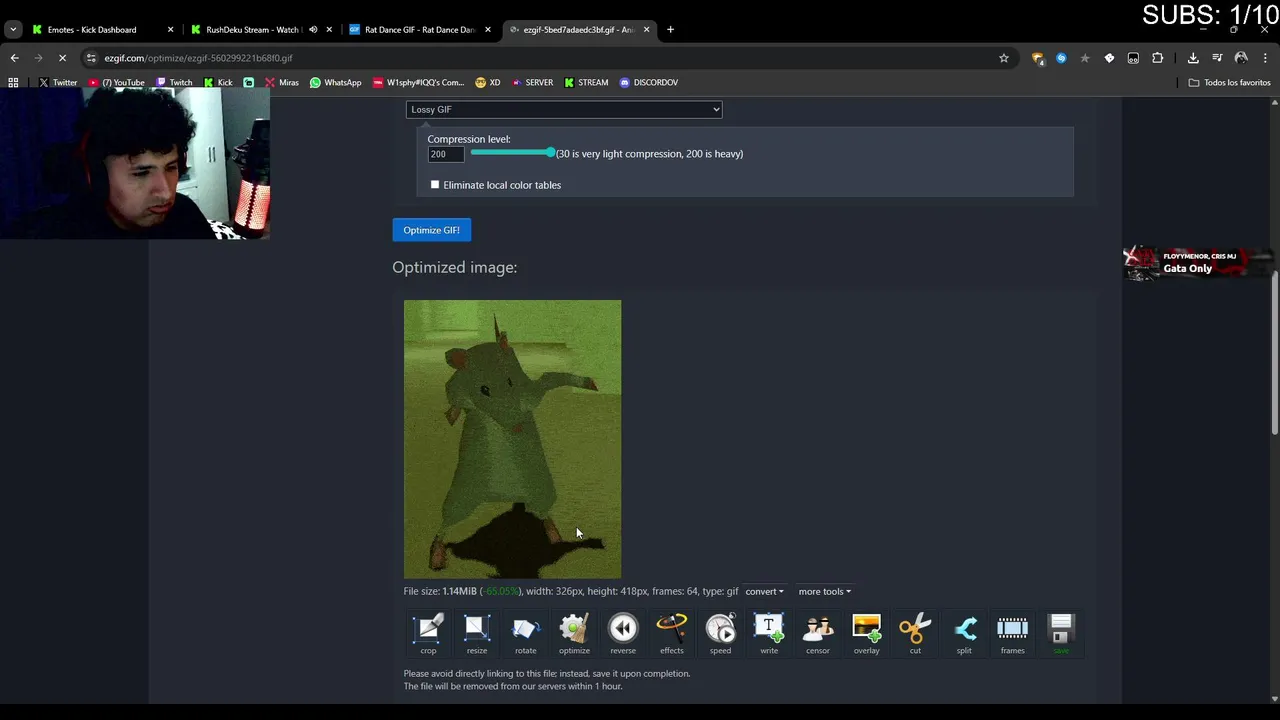Expand the more tools dropdown
The width and height of the screenshot is (1280, 720).
(x=824, y=591)
